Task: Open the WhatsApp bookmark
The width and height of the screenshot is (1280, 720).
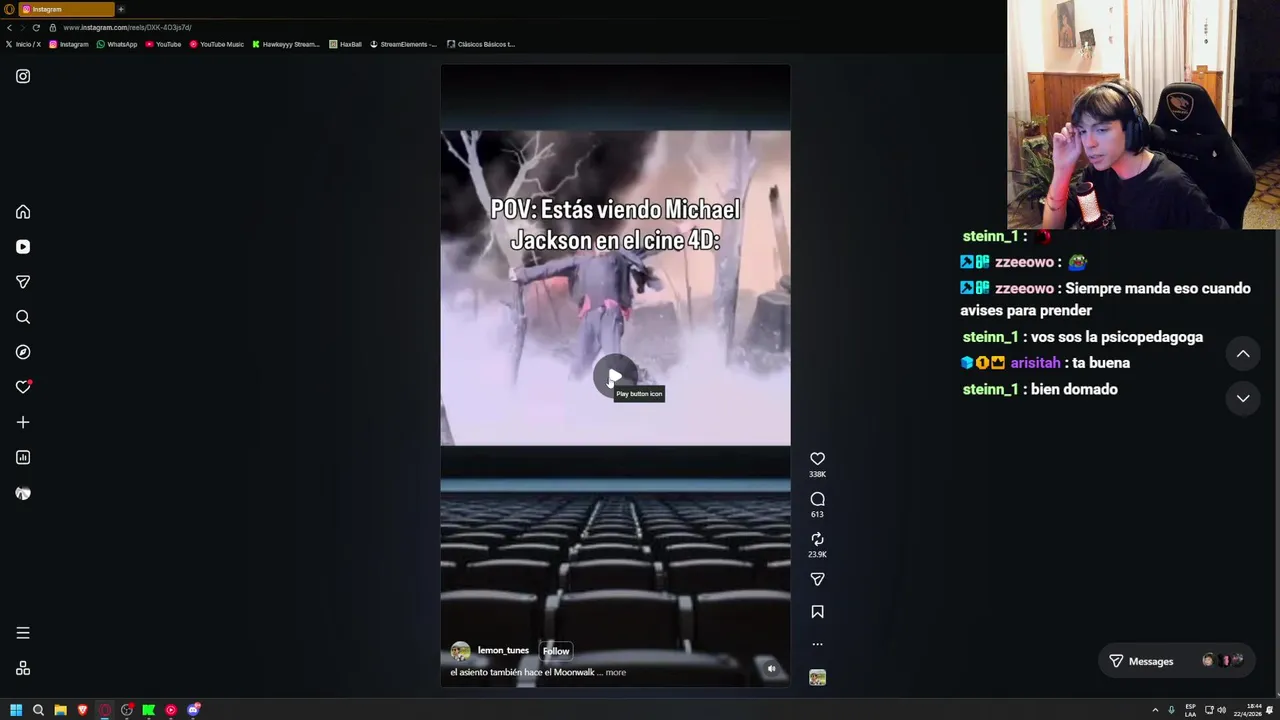Action: (x=117, y=44)
